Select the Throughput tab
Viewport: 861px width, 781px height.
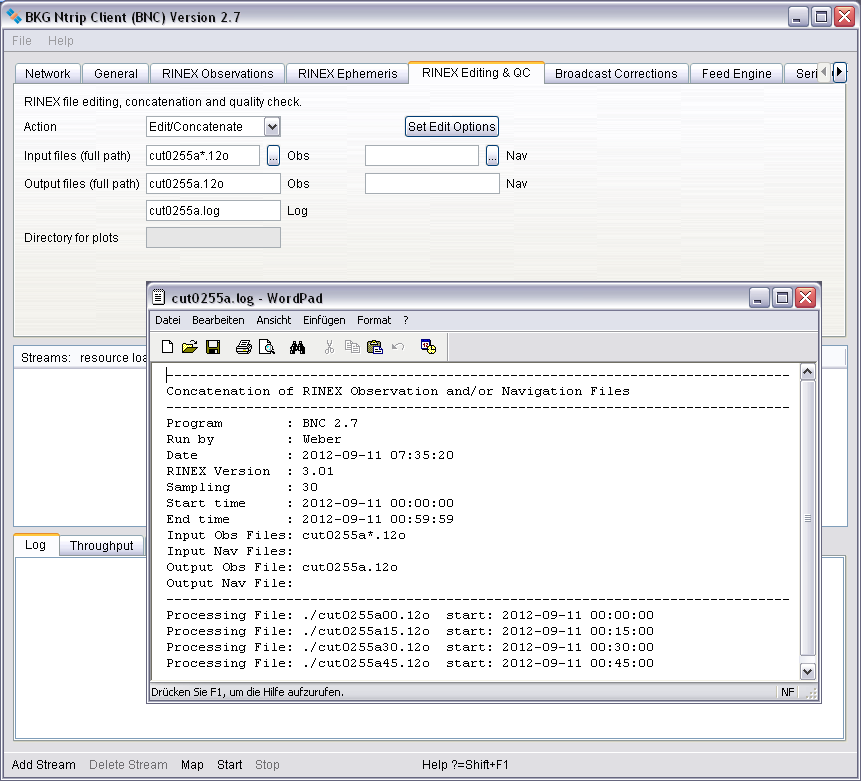tap(101, 546)
